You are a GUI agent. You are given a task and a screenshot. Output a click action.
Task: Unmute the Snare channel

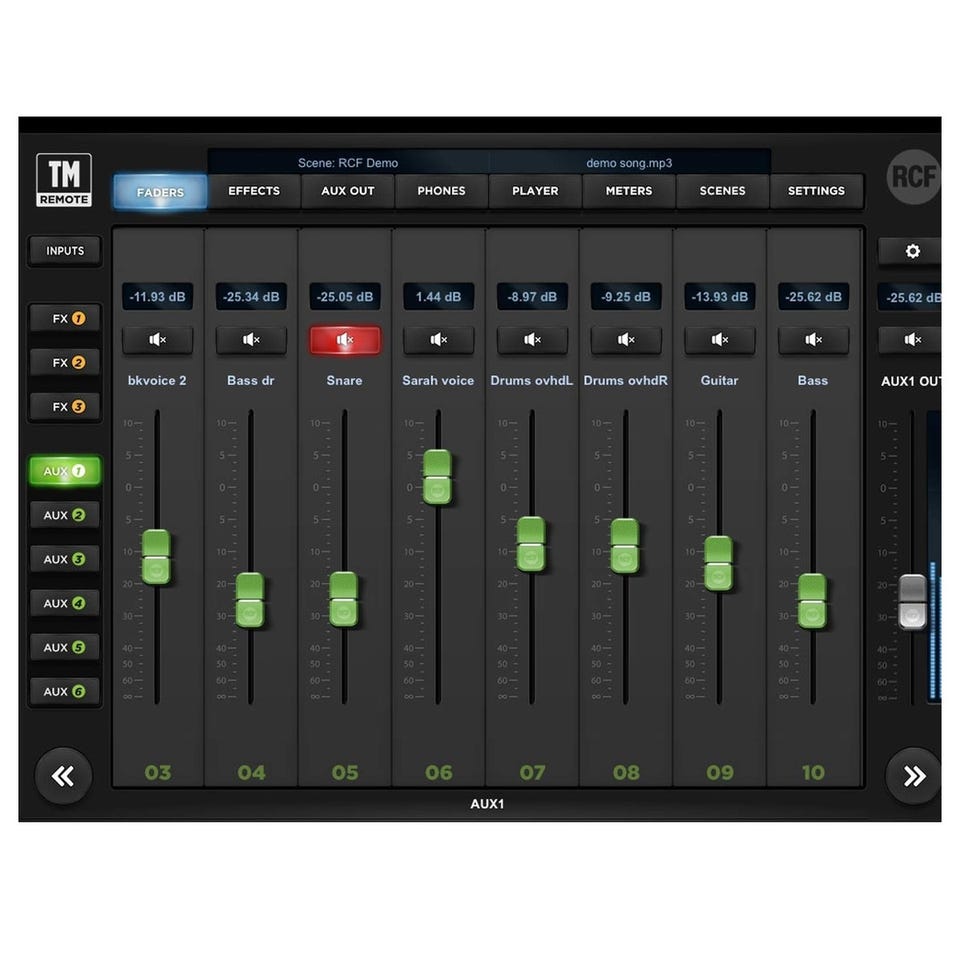point(345,339)
